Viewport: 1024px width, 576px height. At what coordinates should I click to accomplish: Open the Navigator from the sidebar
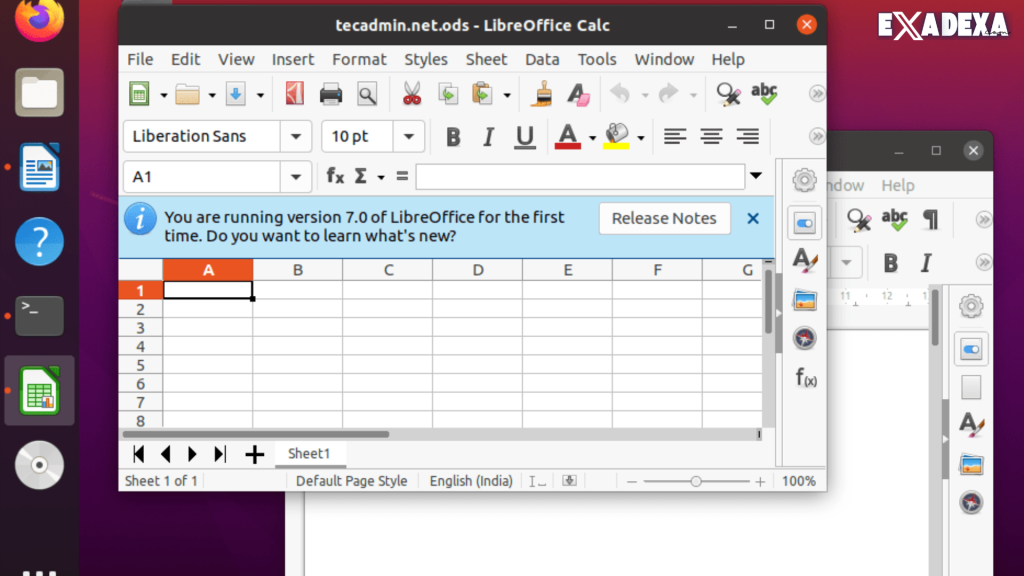(804, 337)
